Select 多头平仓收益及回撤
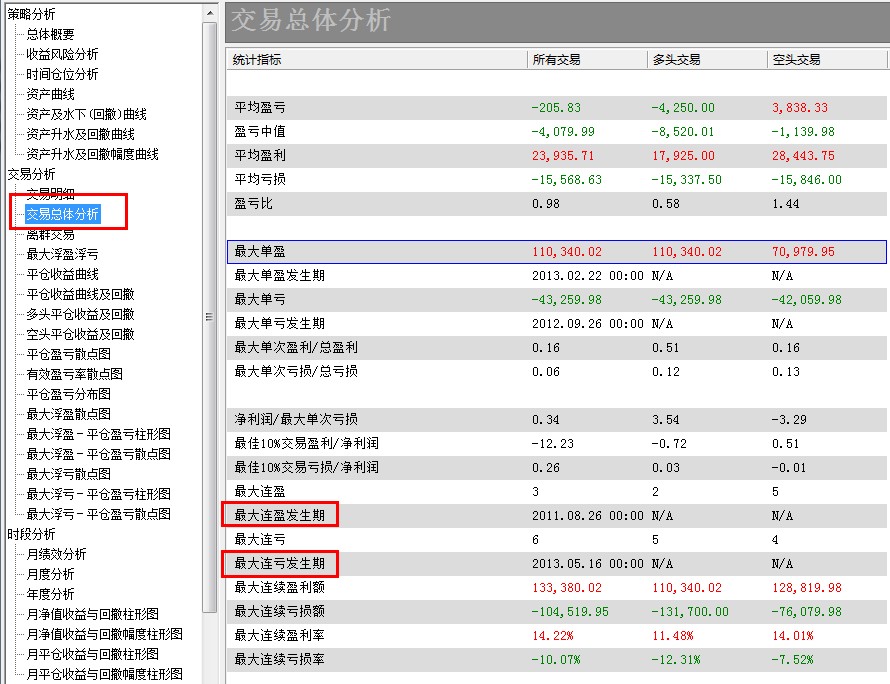This screenshot has height=684, width=890. (81, 314)
